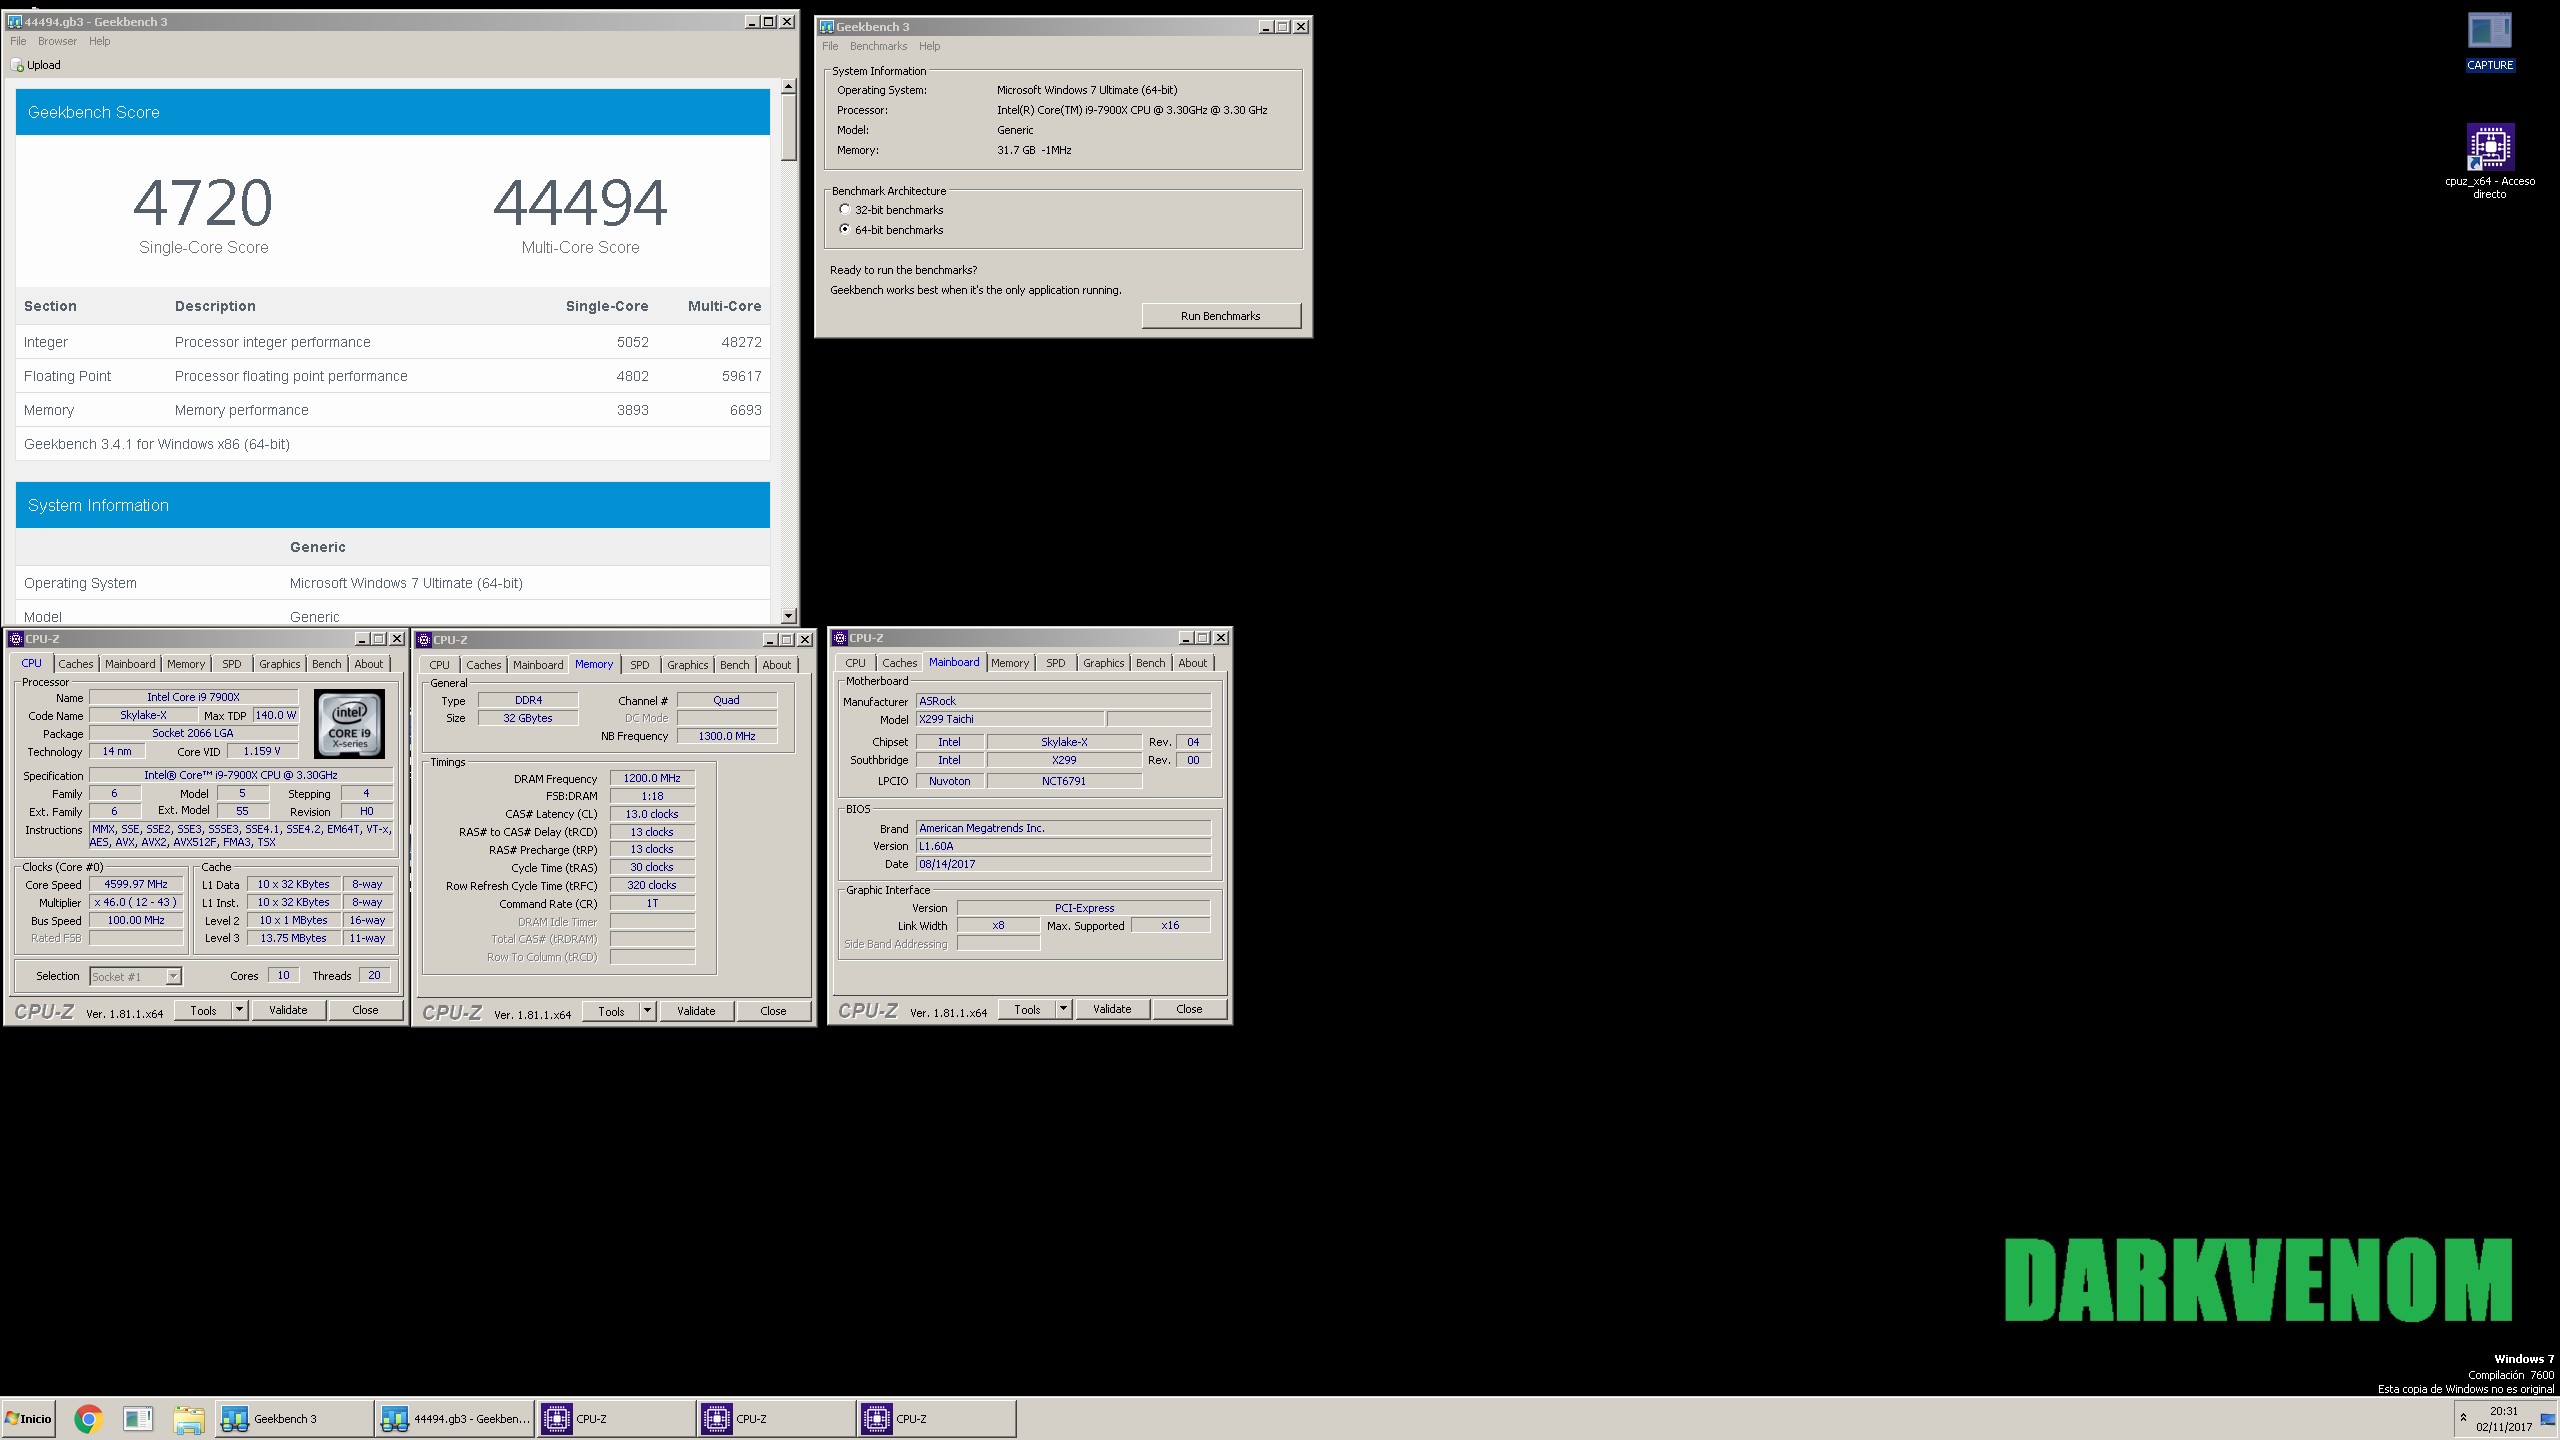Image resolution: width=2560 pixels, height=1440 pixels.
Task: Open Google Chrome from the taskbar
Action: [x=88, y=1418]
